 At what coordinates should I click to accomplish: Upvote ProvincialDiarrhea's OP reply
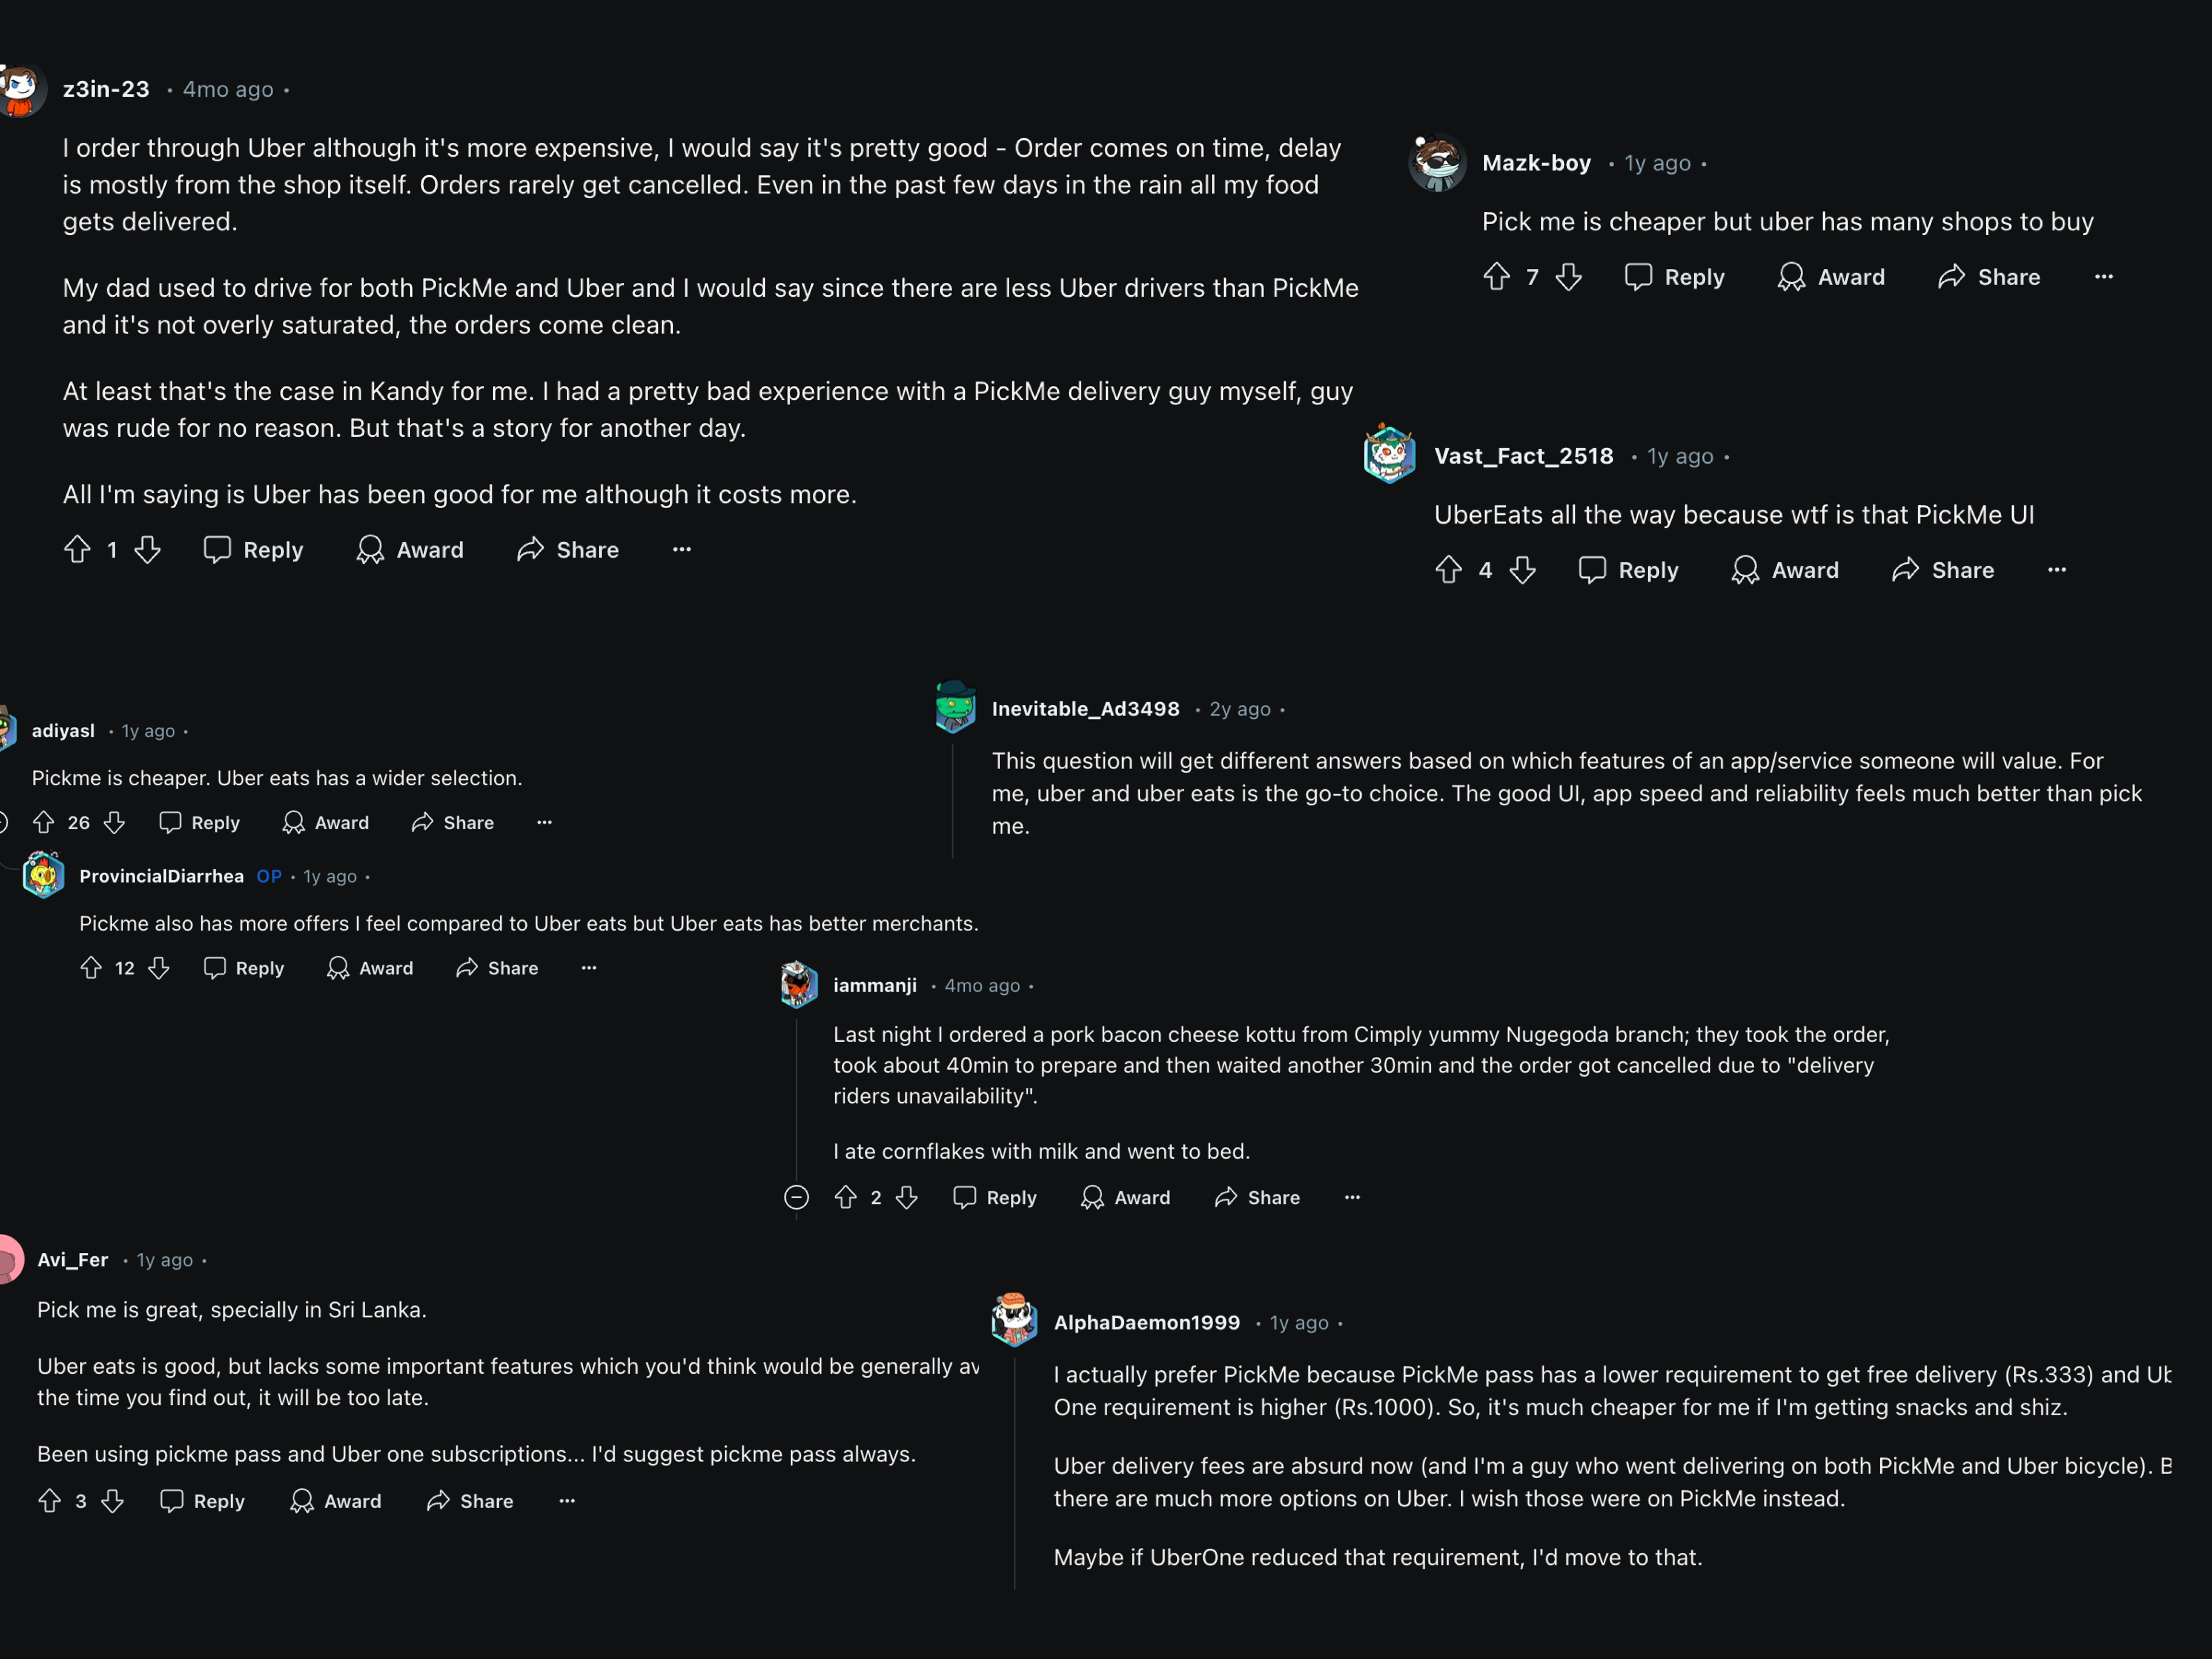tap(91, 968)
